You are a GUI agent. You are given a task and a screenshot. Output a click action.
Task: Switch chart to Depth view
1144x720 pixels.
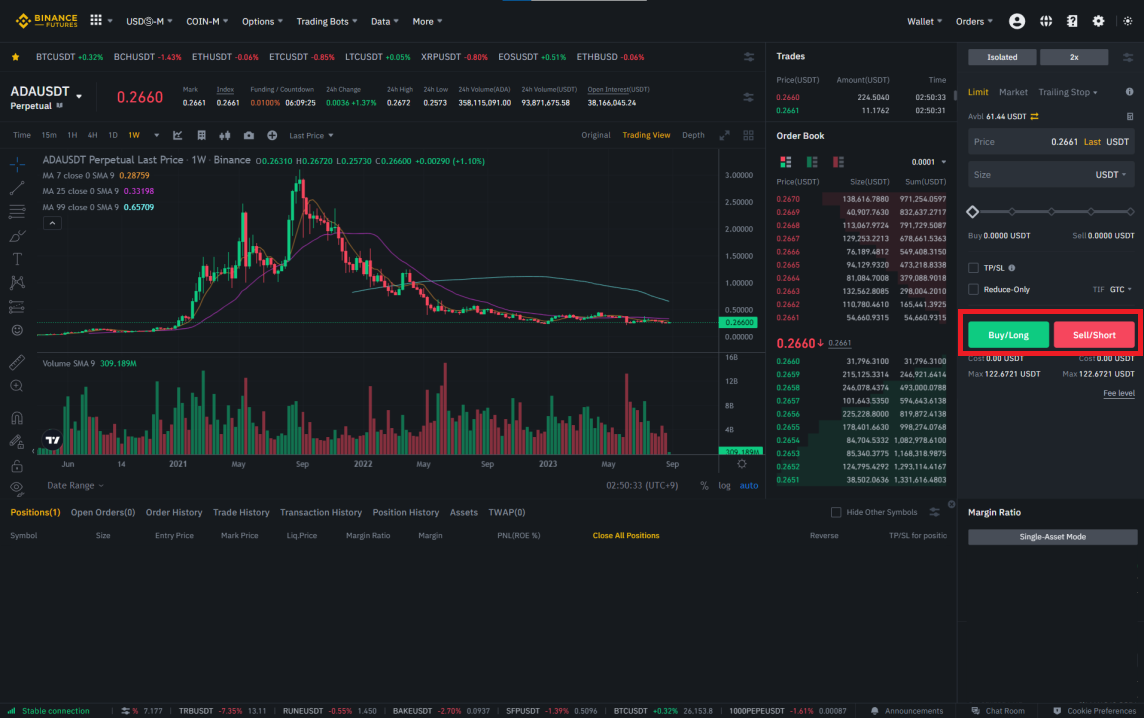[x=693, y=135]
